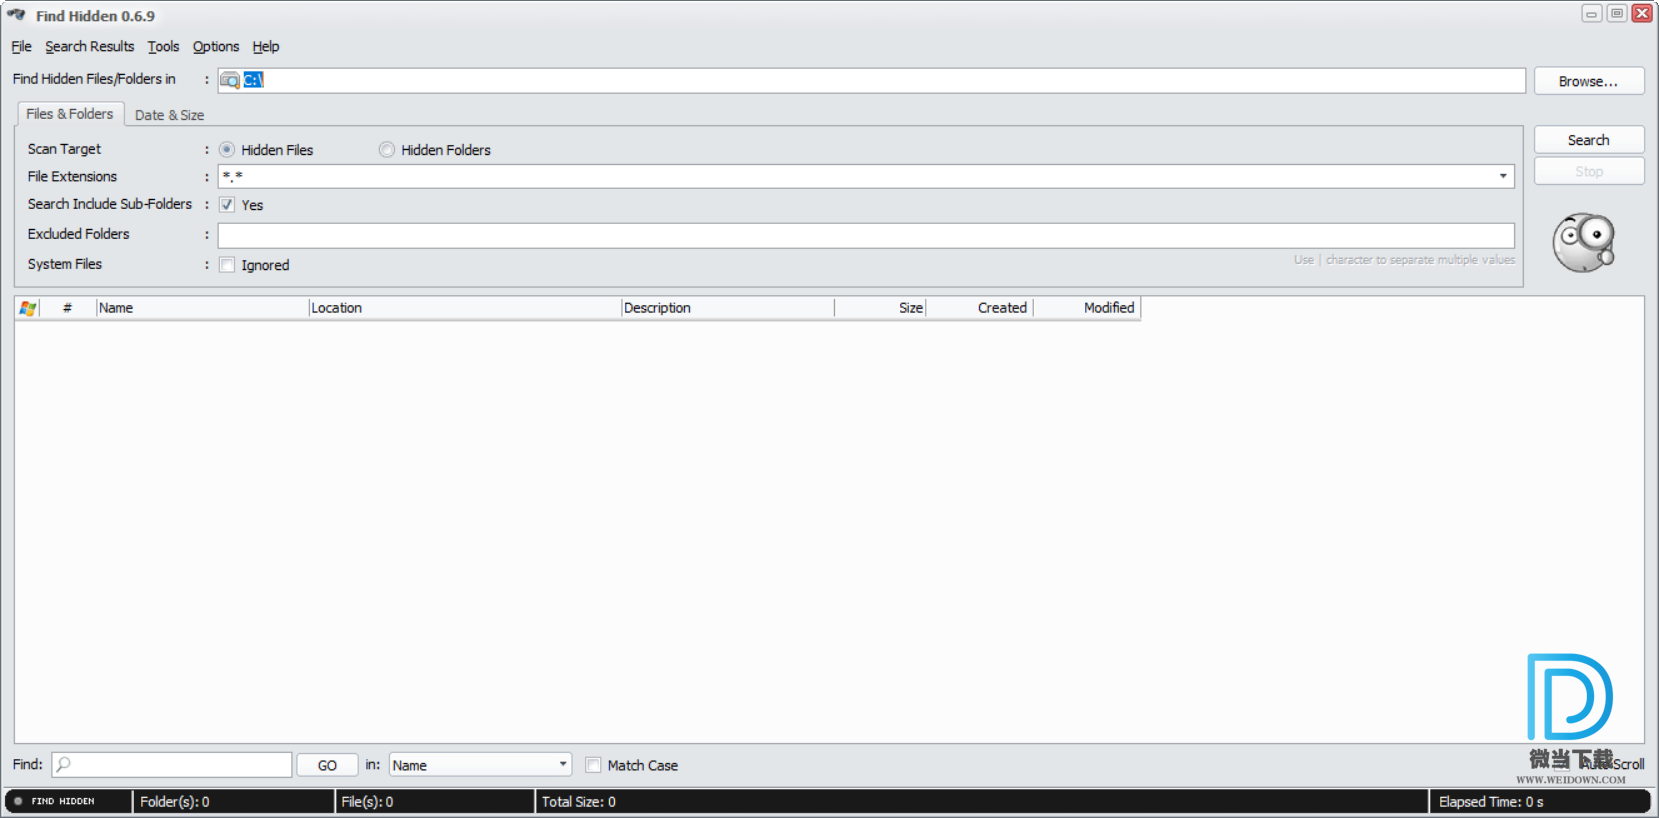Image resolution: width=1659 pixels, height=818 pixels.
Task: Click the FIND HIDDEN status bar label
Action: click(62, 801)
